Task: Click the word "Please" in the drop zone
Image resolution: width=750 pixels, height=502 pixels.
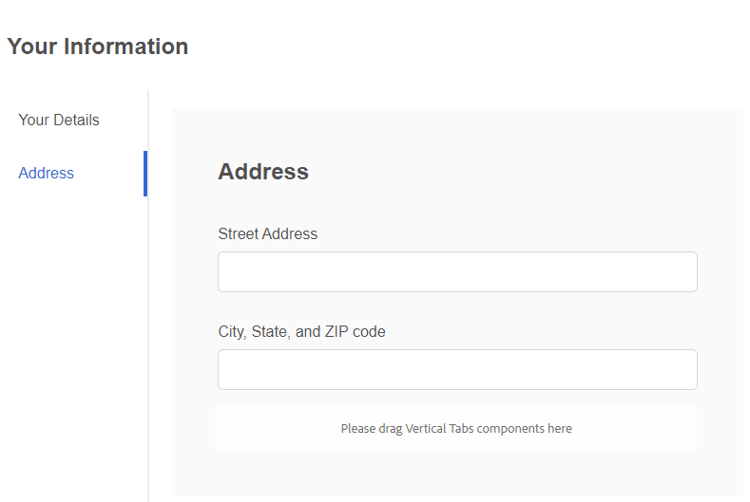Action: pyautogui.click(x=358, y=428)
